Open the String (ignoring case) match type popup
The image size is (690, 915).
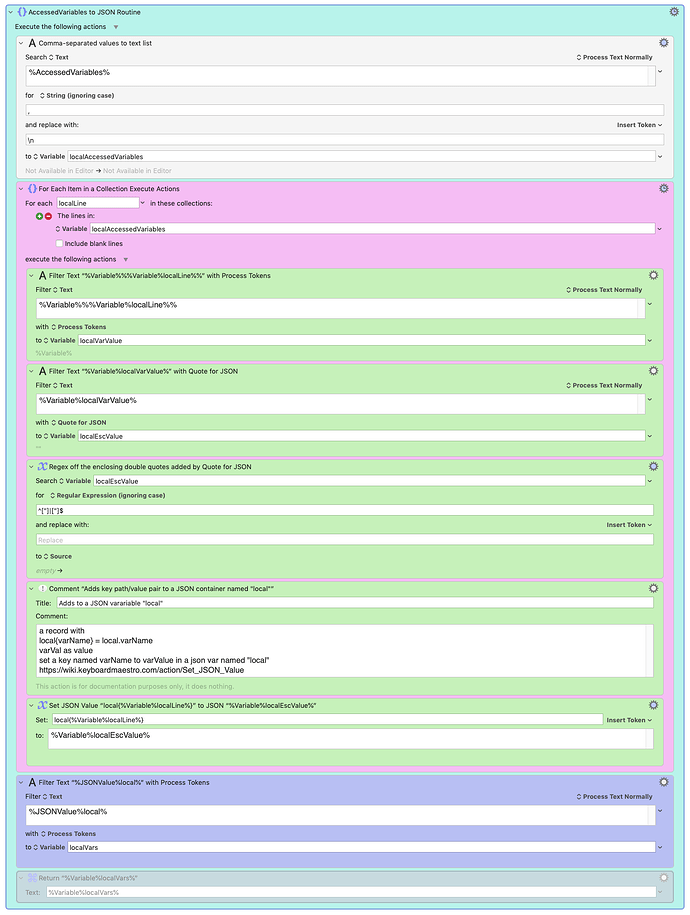[x=76, y=95]
